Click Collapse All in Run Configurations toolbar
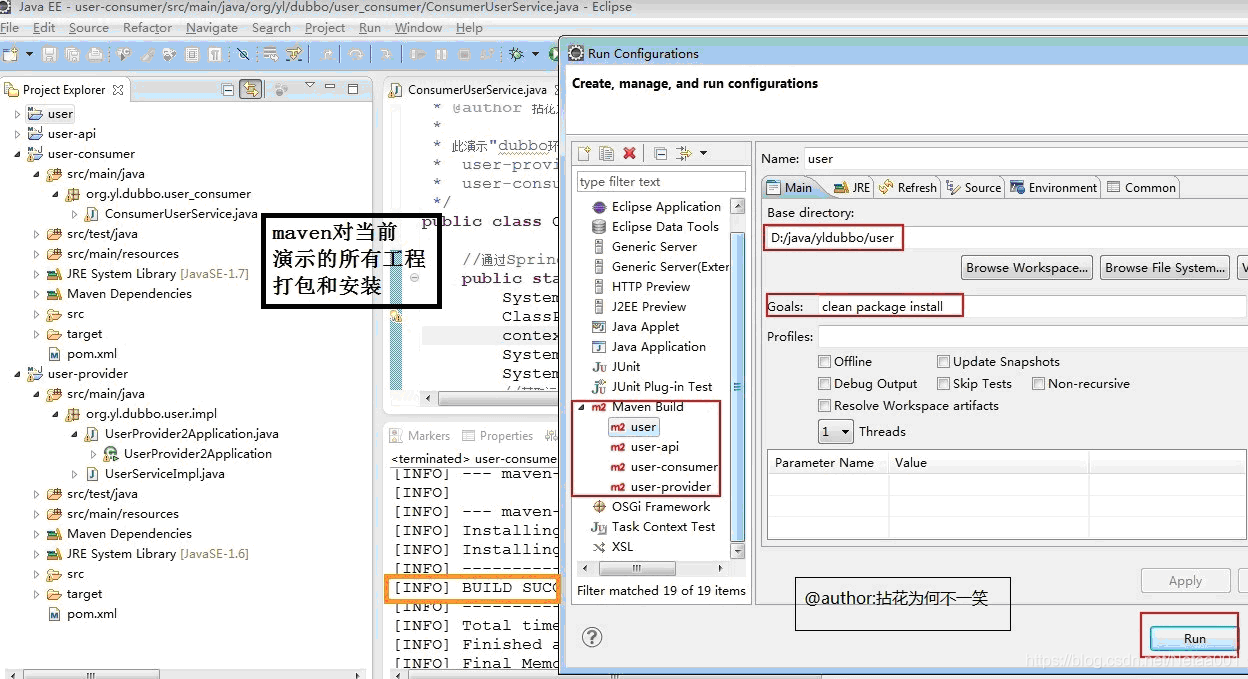 coord(661,153)
